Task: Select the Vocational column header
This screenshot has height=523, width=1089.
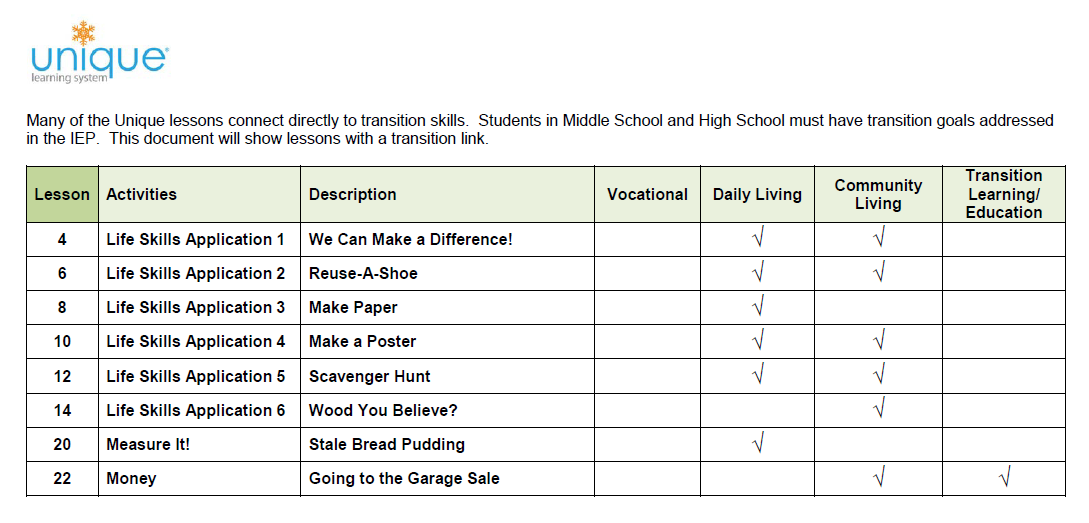Action: point(647,195)
